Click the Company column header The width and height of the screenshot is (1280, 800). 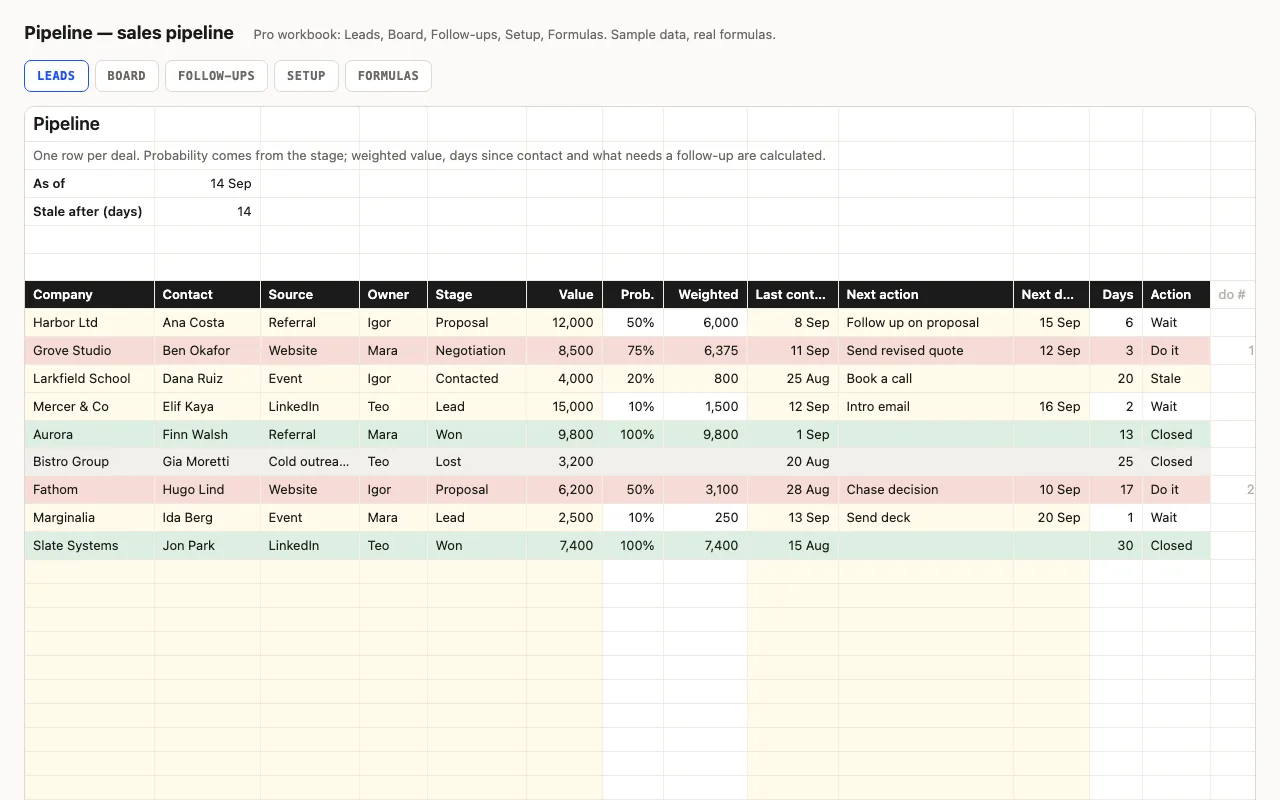[90, 295]
